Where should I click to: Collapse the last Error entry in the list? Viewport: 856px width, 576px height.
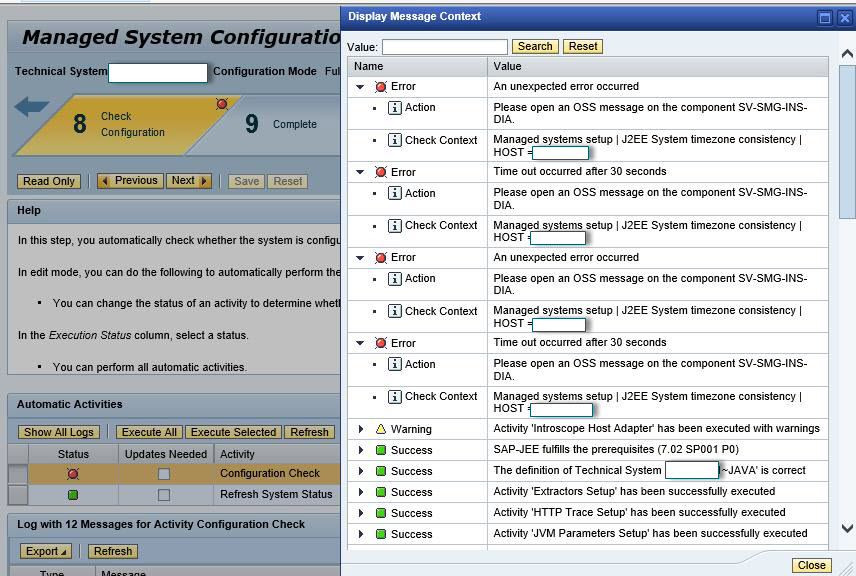tap(360, 343)
